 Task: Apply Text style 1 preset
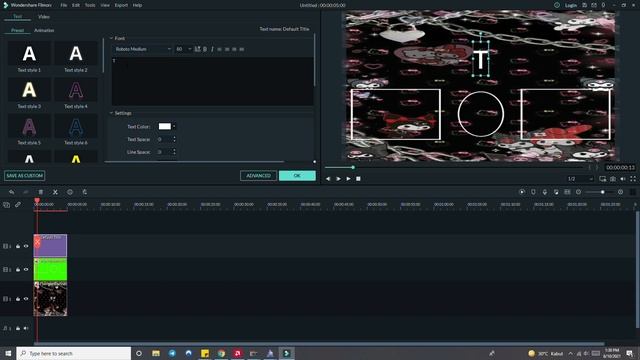pos(29,57)
